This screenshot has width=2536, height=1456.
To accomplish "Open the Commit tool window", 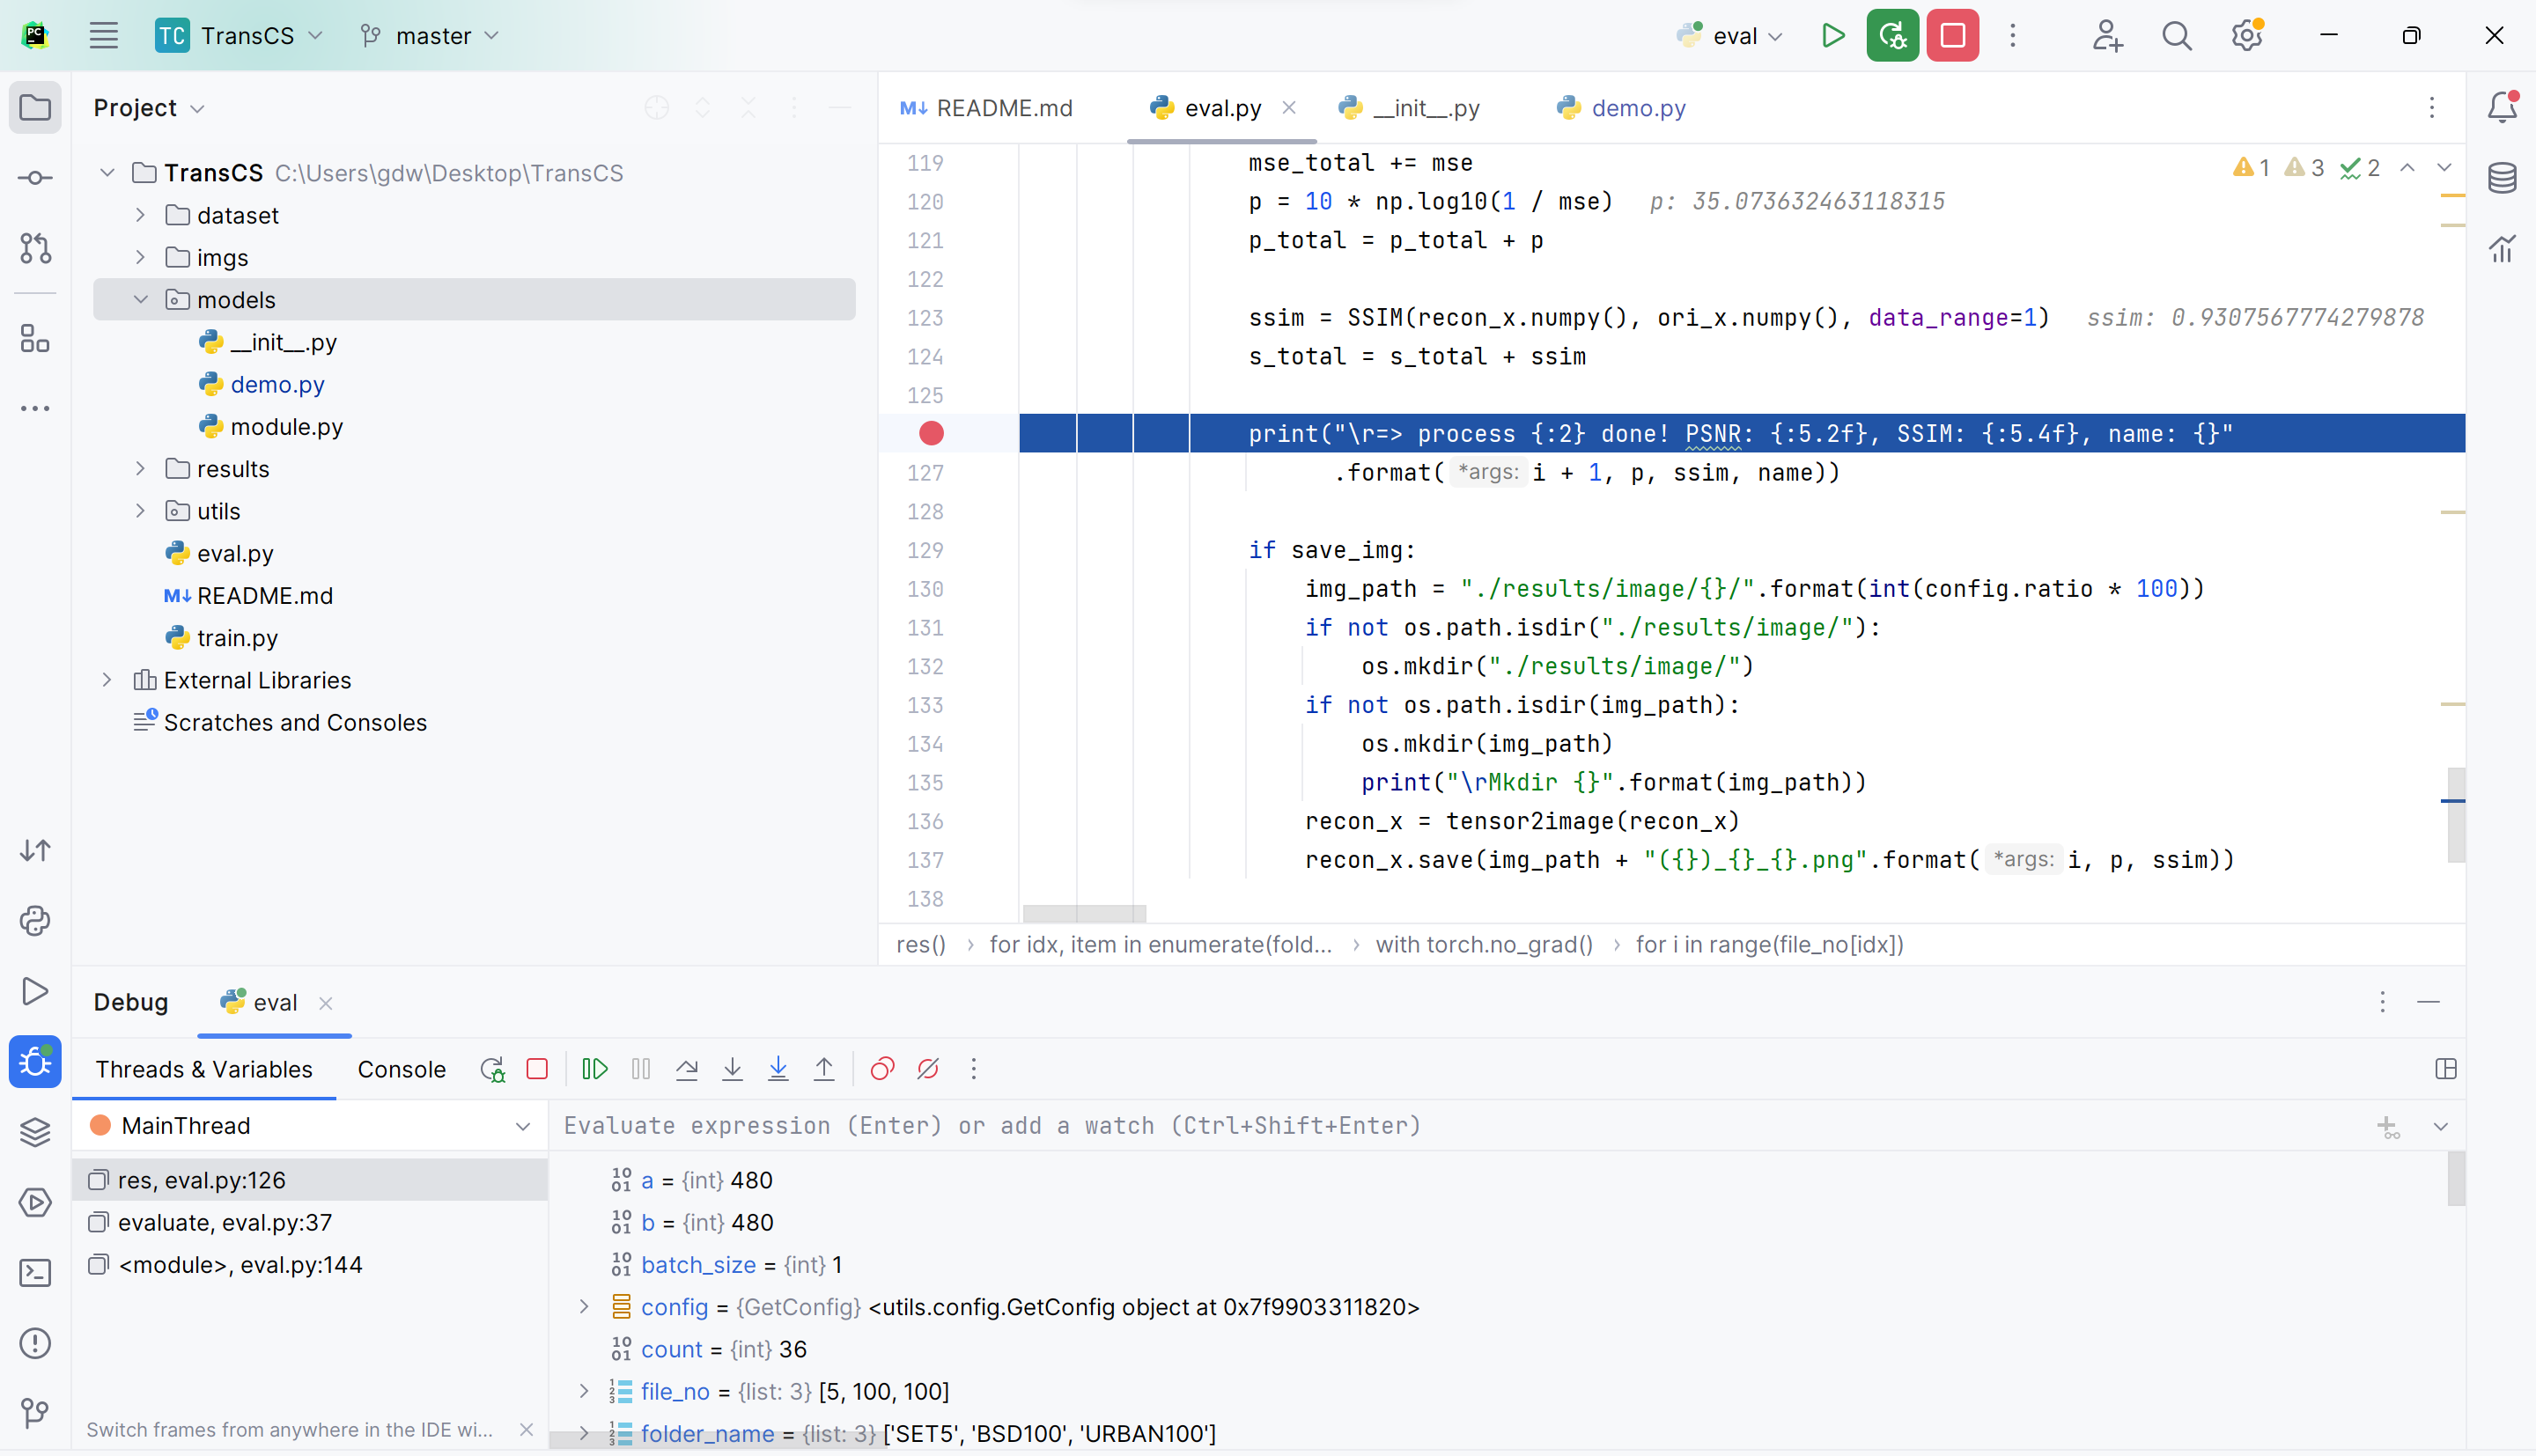I will coord(35,178).
